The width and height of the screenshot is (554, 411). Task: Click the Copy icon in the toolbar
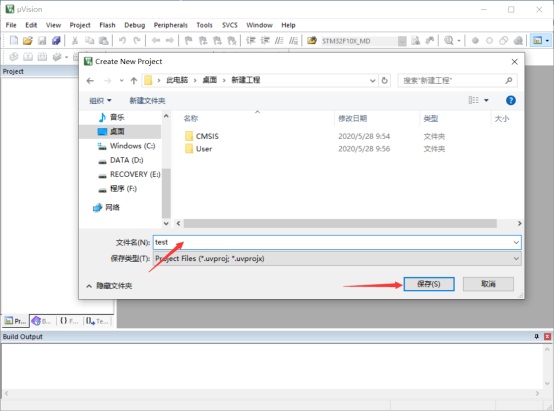pos(89,41)
